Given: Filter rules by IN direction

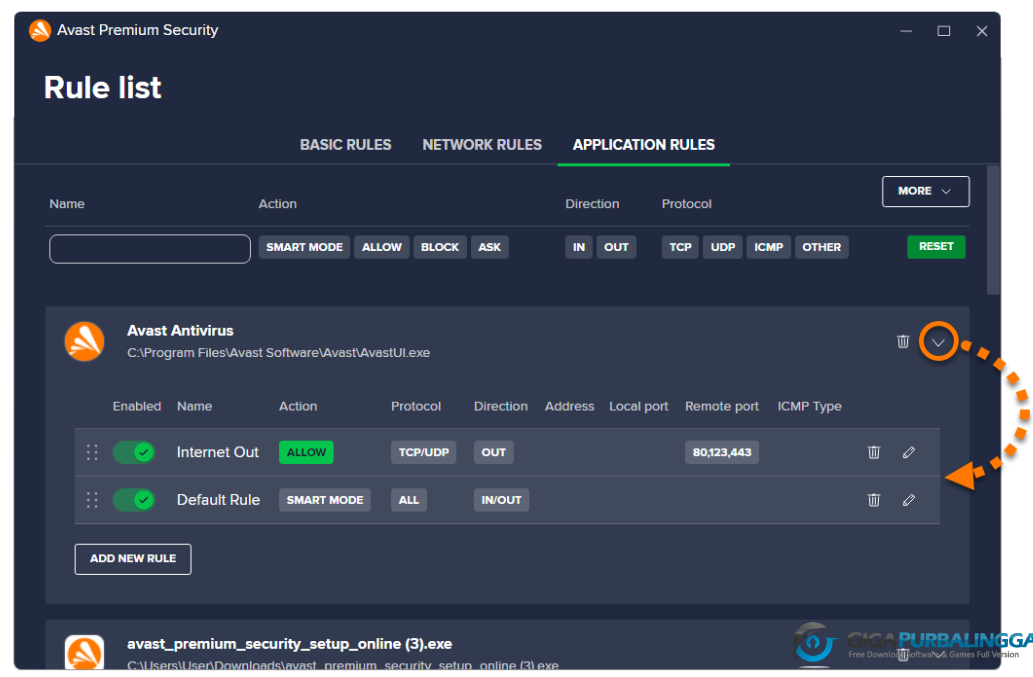Looking at the screenshot, I should coord(578,247).
